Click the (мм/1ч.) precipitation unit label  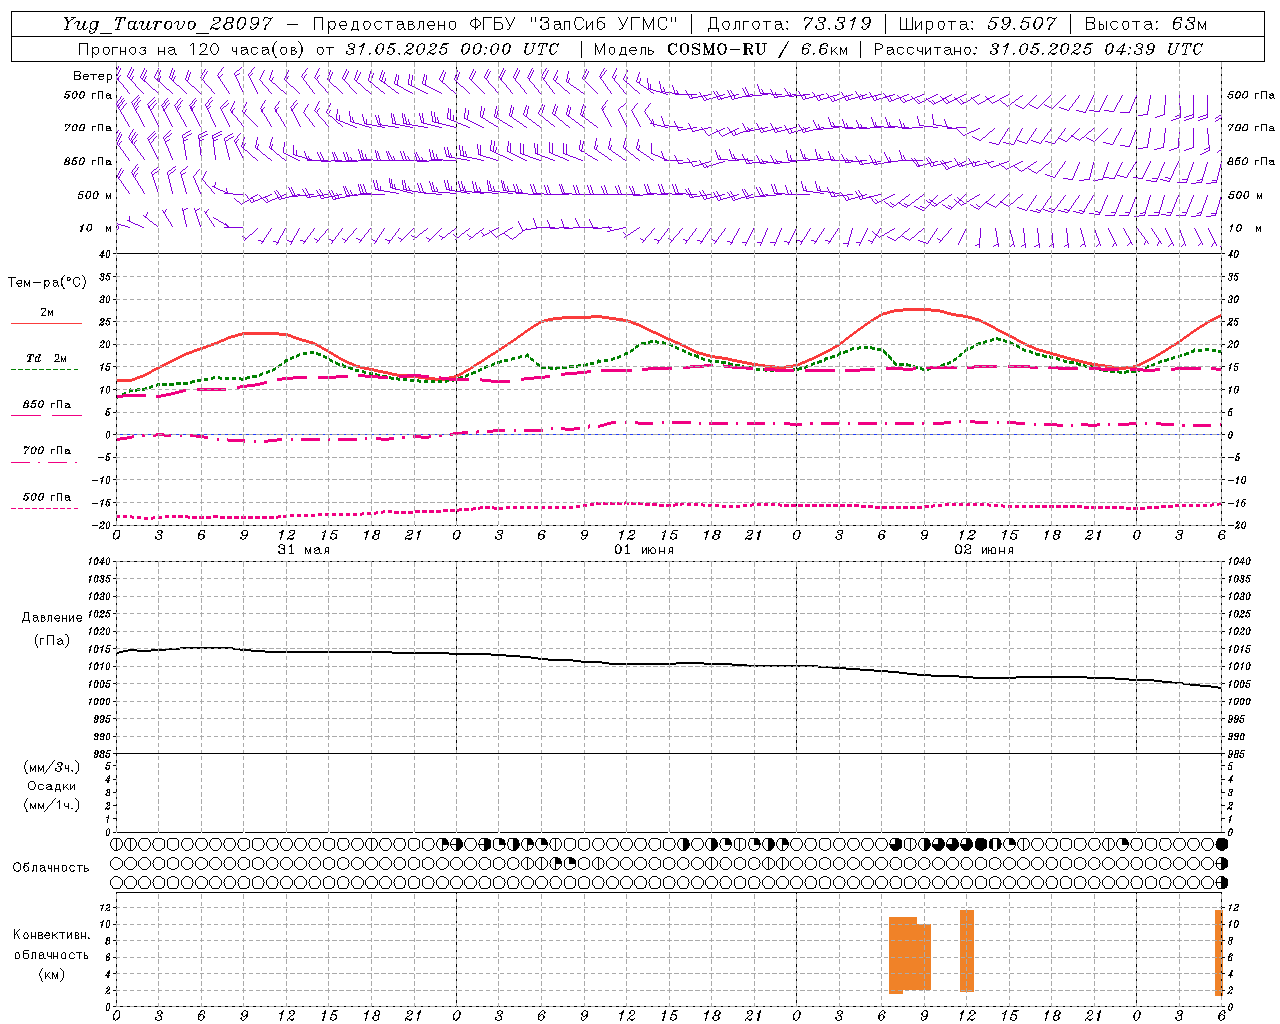52,805
